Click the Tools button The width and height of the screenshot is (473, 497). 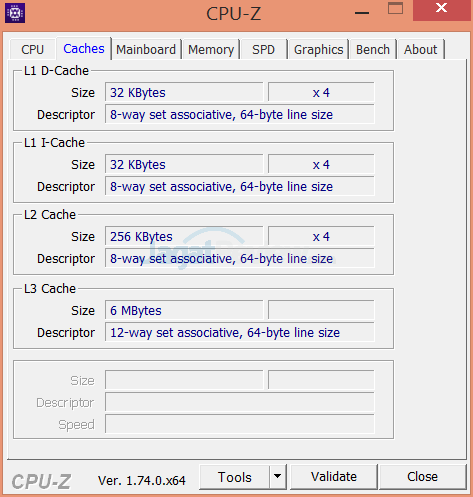tap(234, 477)
